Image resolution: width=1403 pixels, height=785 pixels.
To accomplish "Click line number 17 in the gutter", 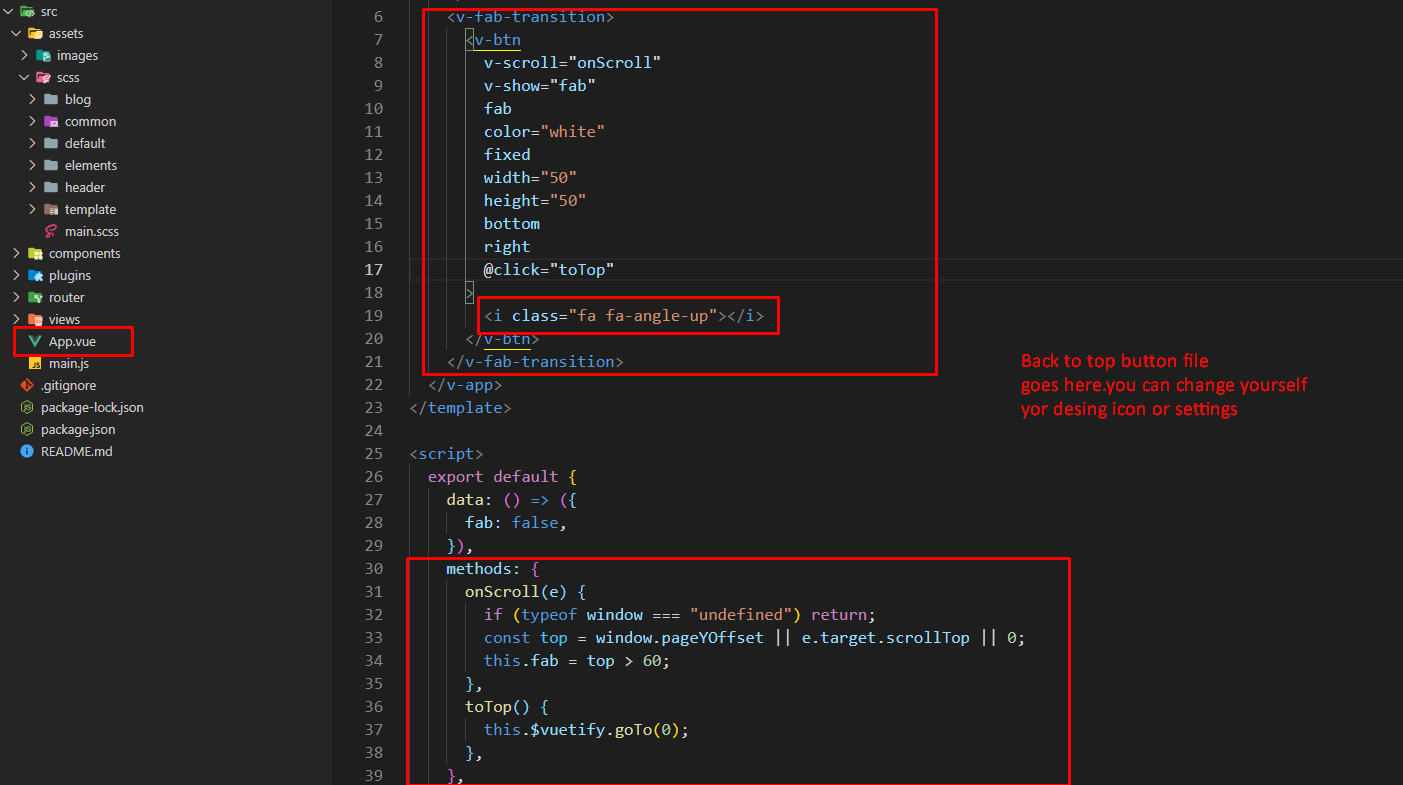I will click(373, 270).
